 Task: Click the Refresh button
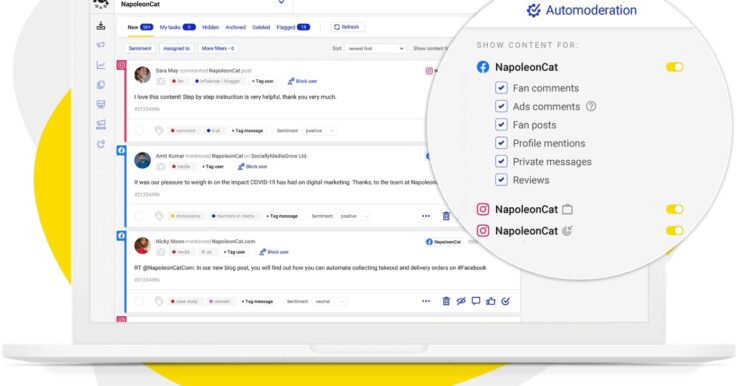347,27
